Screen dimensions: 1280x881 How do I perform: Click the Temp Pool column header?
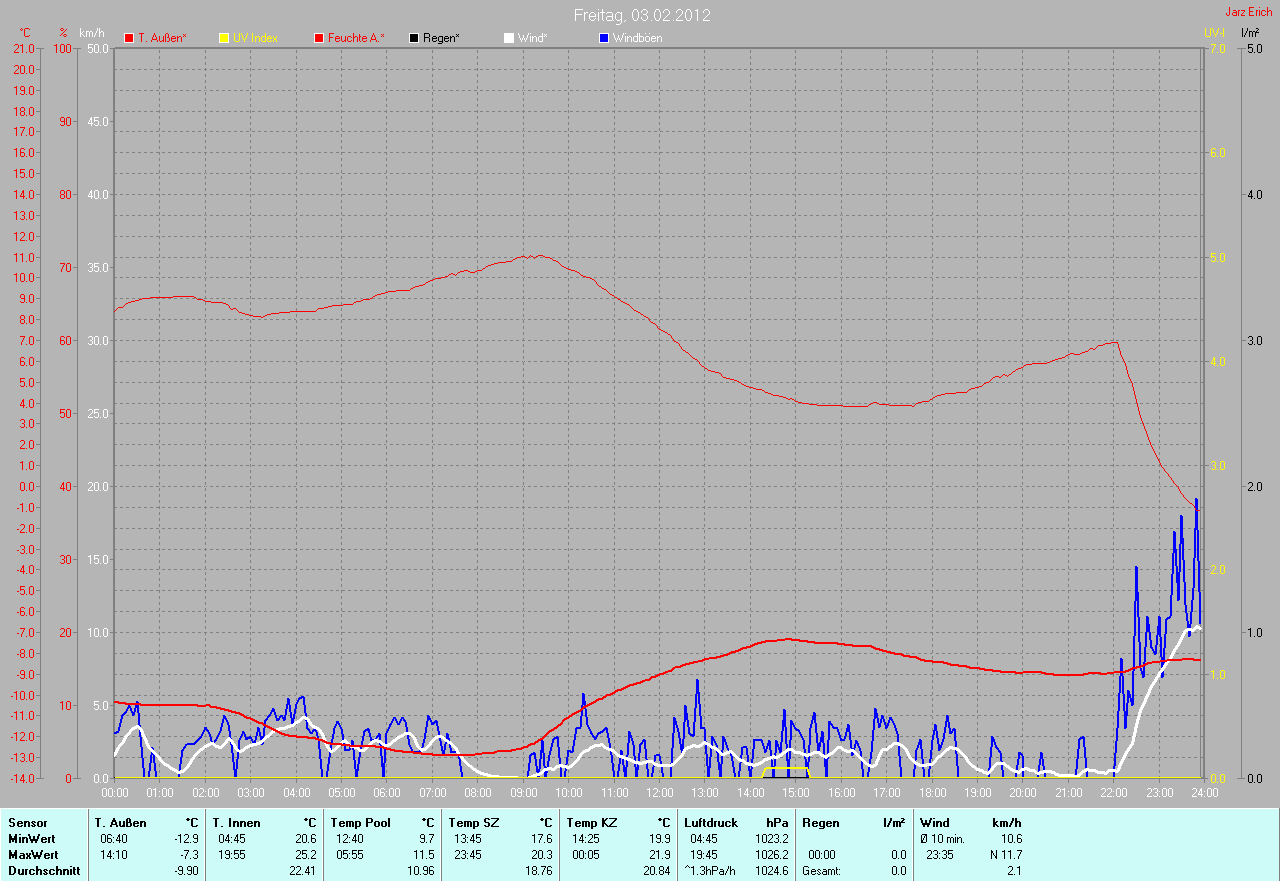[360, 823]
